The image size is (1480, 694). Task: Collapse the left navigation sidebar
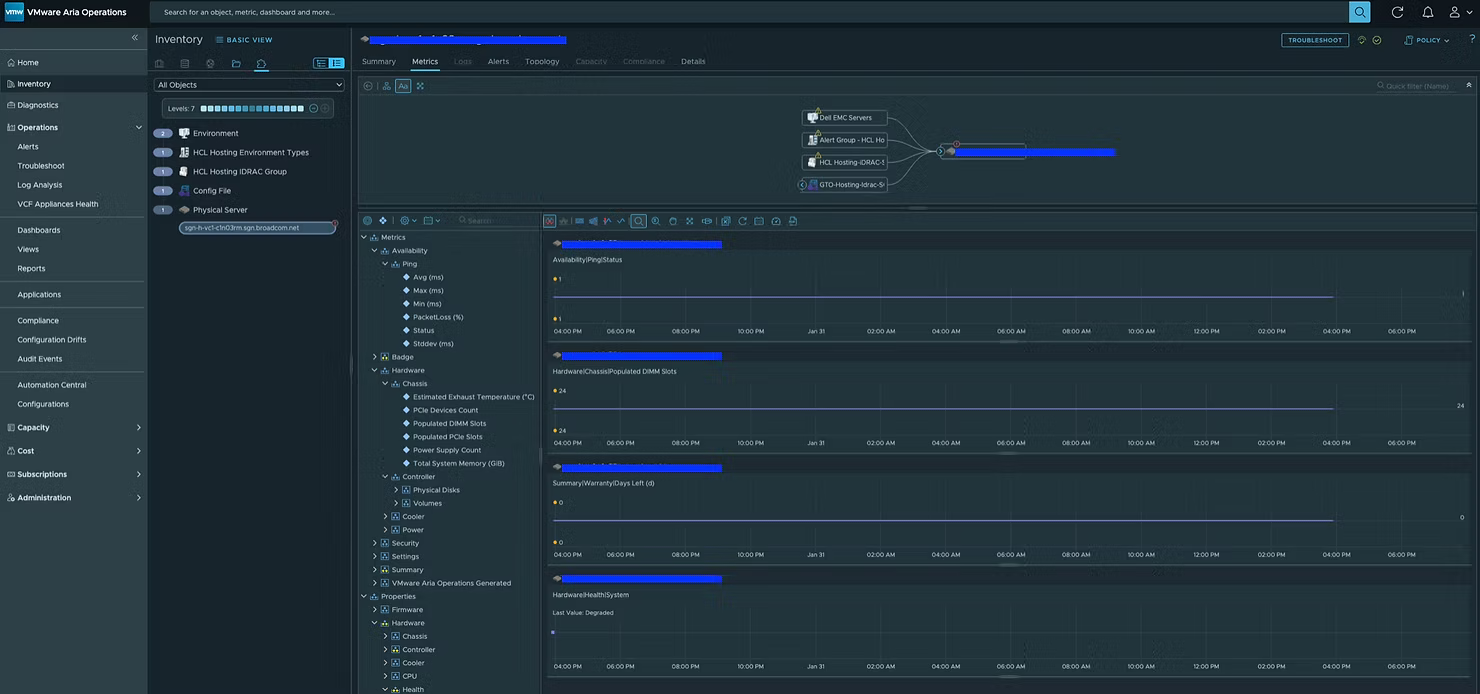135,38
